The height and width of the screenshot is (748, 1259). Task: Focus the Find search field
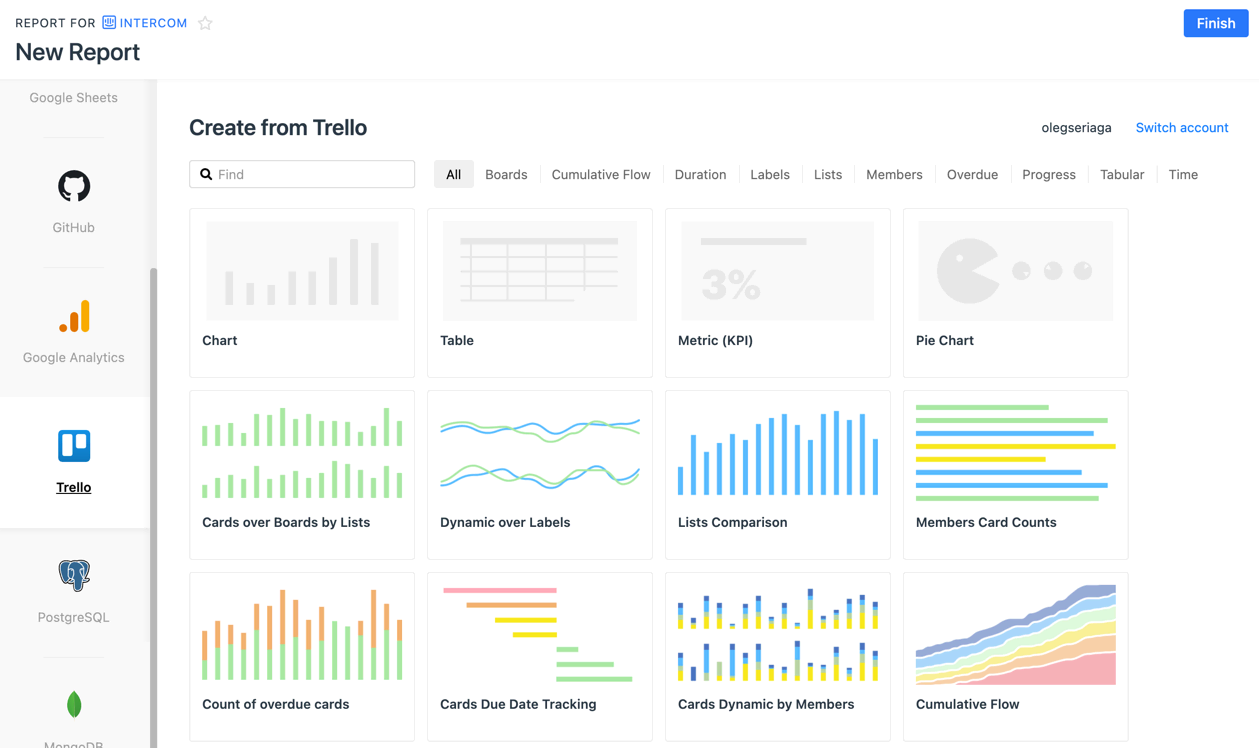pos(302,174)
